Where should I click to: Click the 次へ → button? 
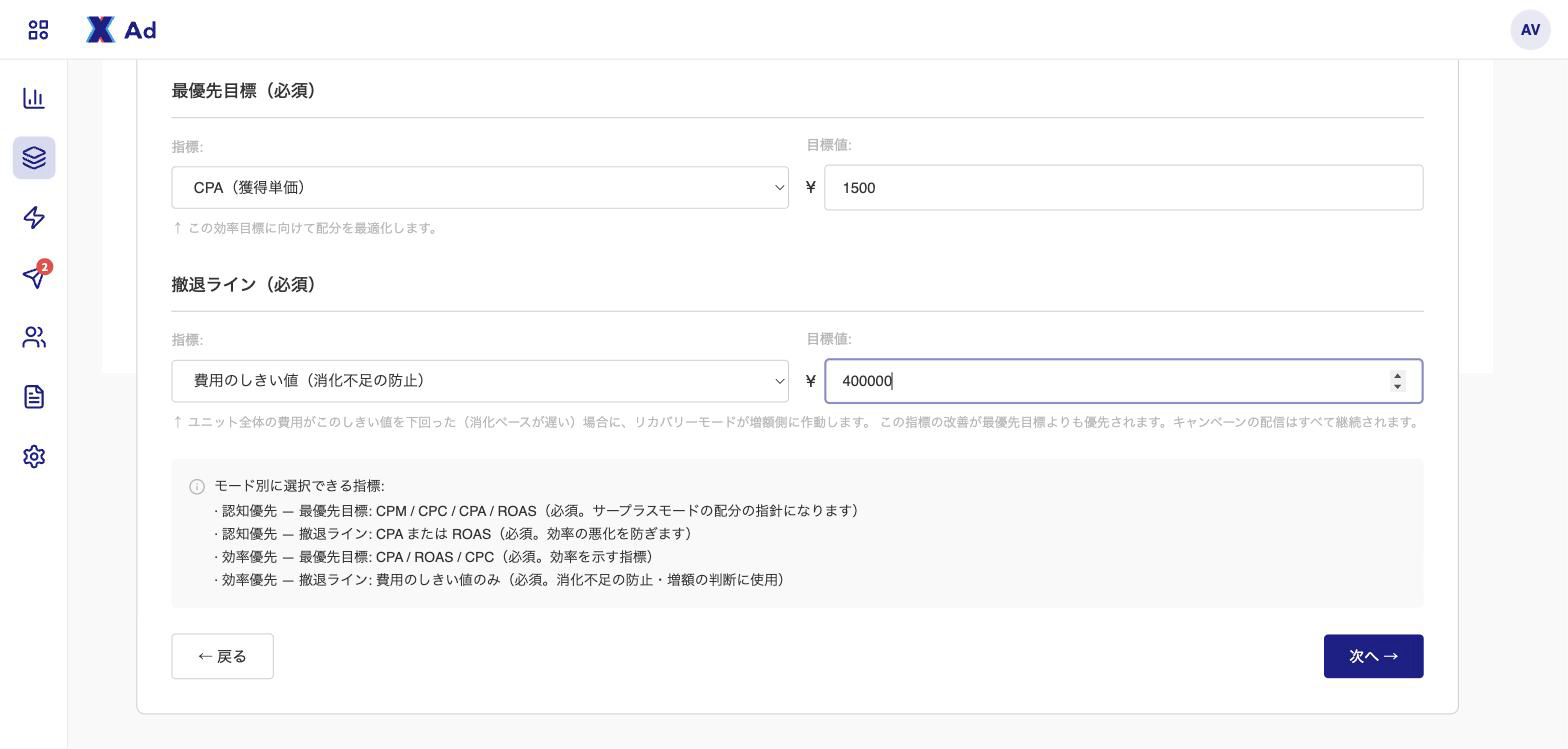point(1373,656)
